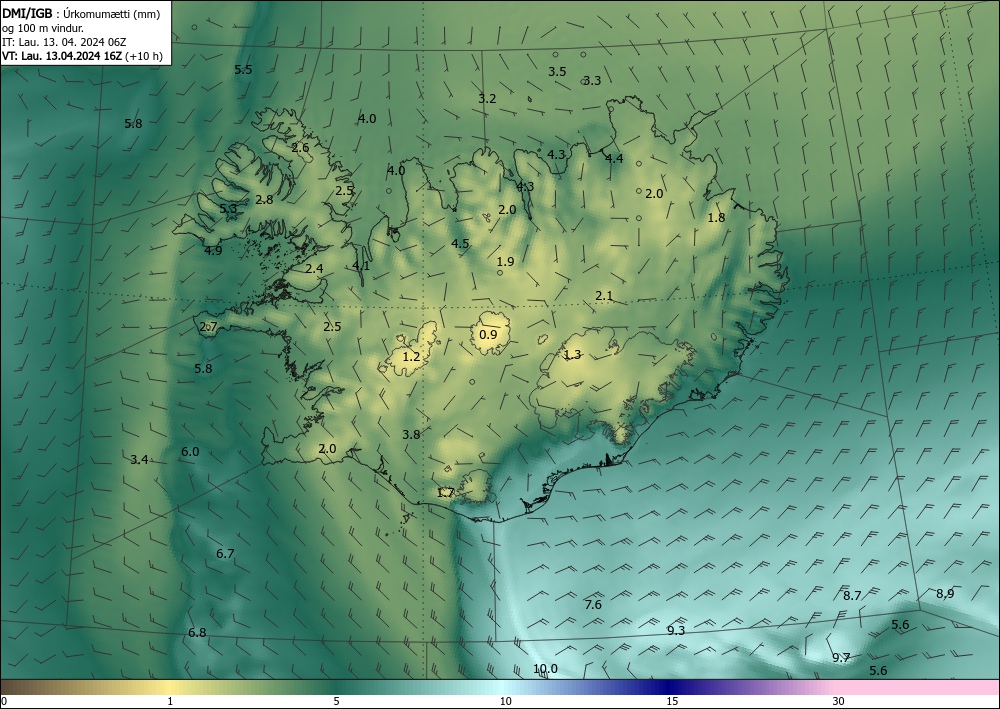Click the 3.3 value on the map
The width and height of the screenshot is (1000, 709).
point(592,80)
